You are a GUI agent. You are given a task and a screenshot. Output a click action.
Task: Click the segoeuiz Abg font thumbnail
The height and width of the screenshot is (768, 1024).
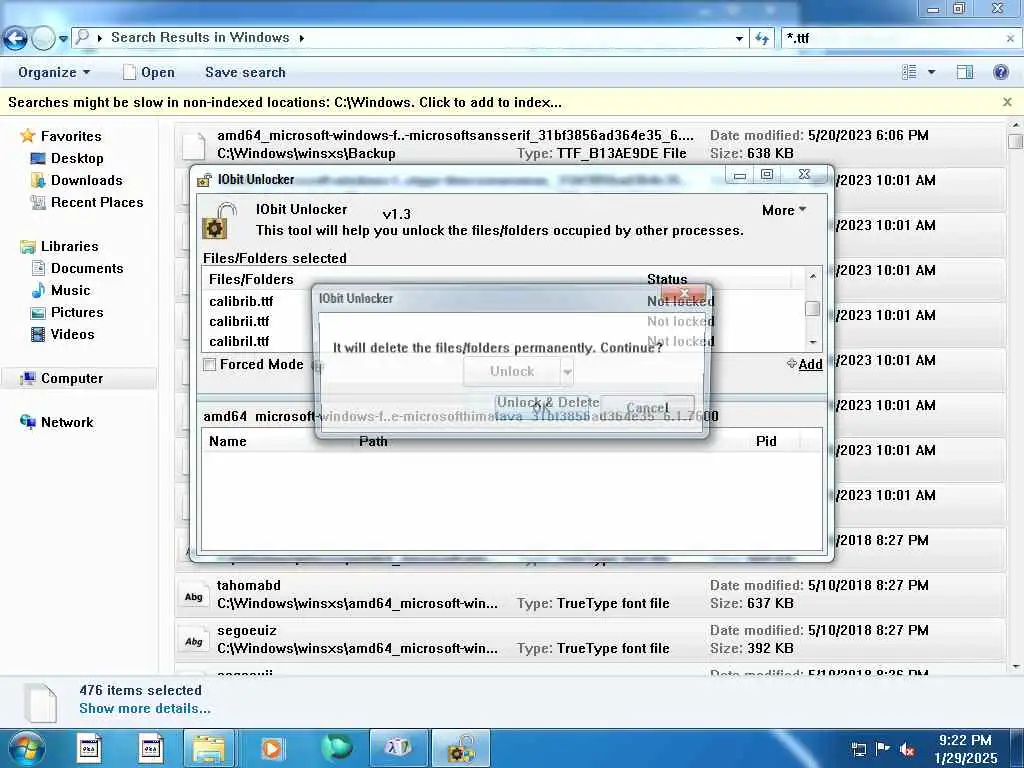click(x=193, y=641)
